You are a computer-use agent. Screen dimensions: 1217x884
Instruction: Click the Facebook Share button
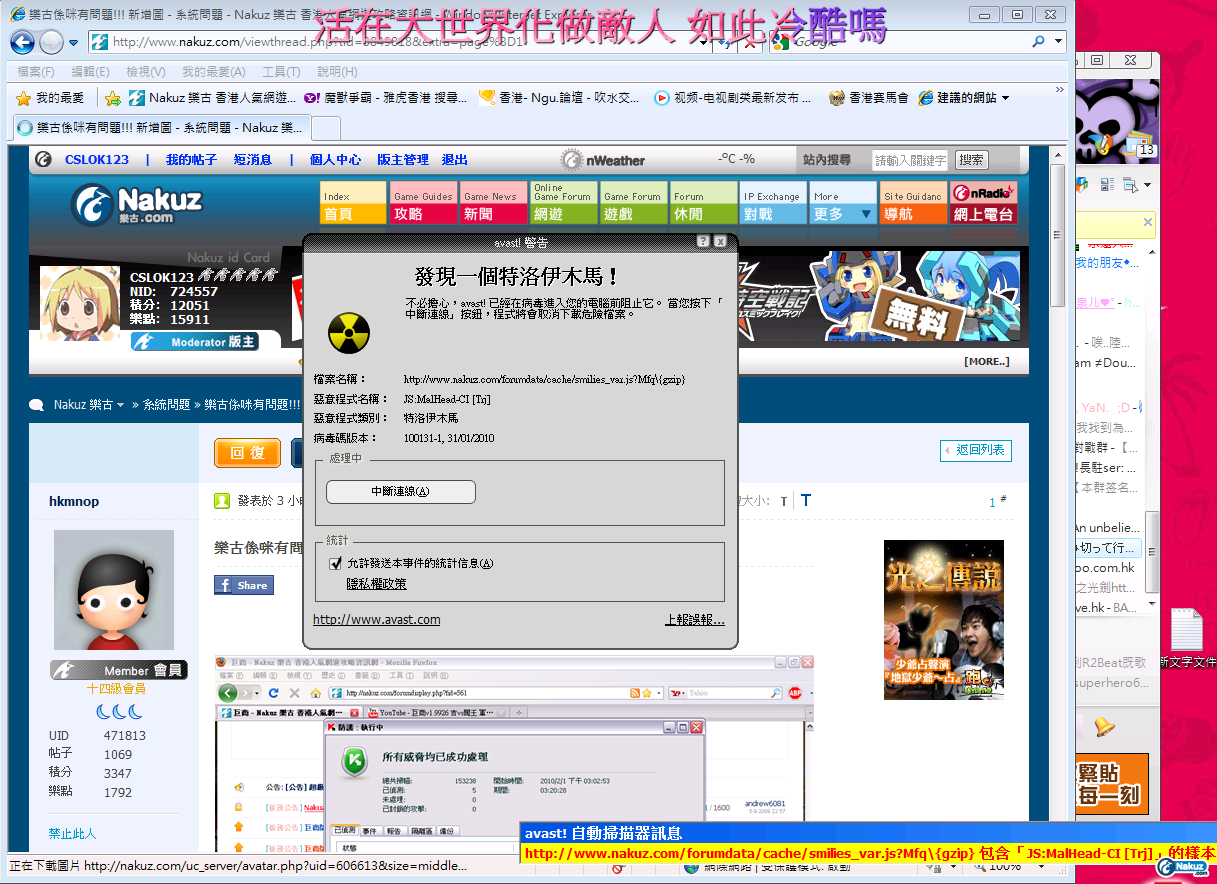coord(243,585)
